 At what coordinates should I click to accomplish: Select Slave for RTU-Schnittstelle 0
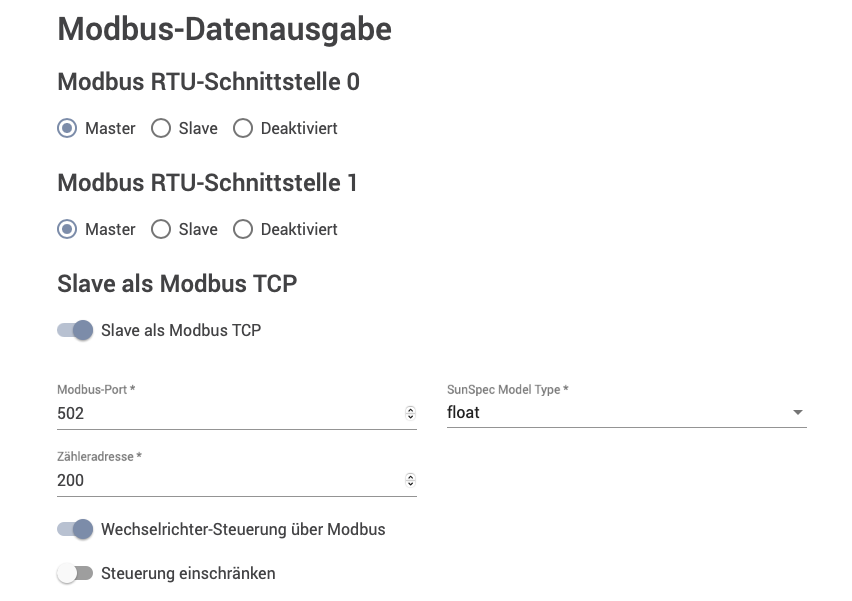tap(161, 128)
